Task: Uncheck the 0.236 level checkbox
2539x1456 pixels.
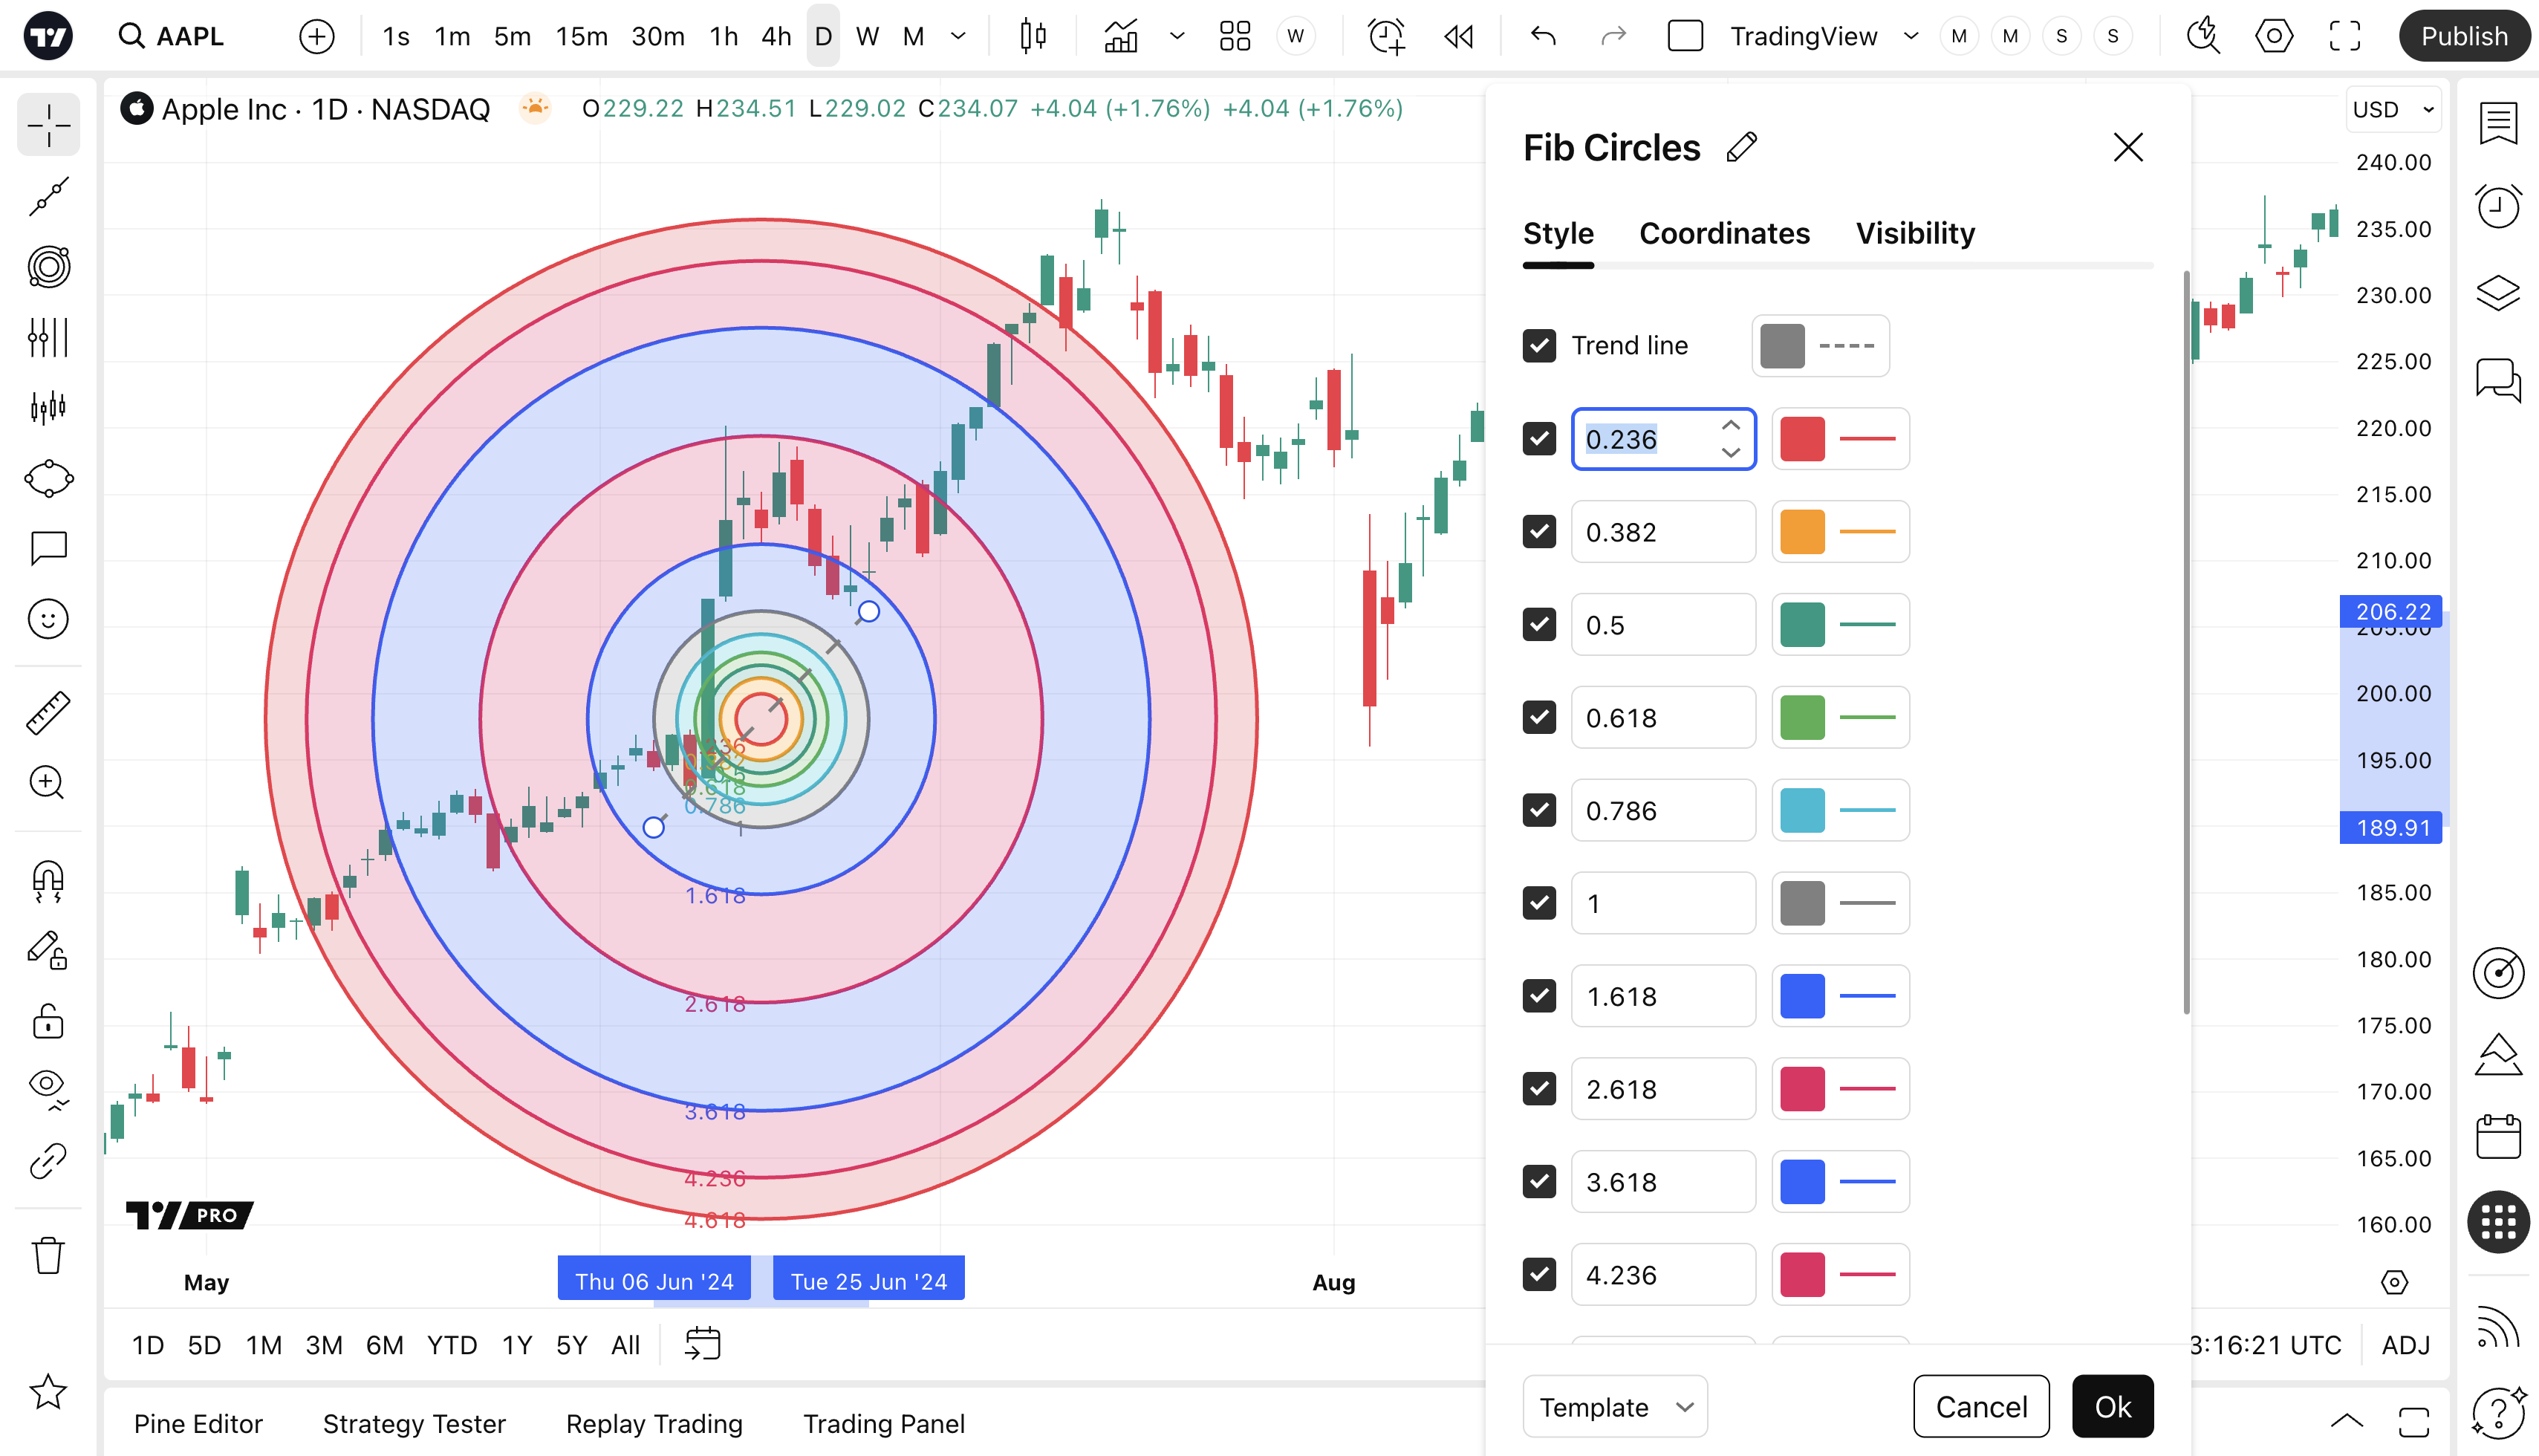Action: (x=1539, y=439)
